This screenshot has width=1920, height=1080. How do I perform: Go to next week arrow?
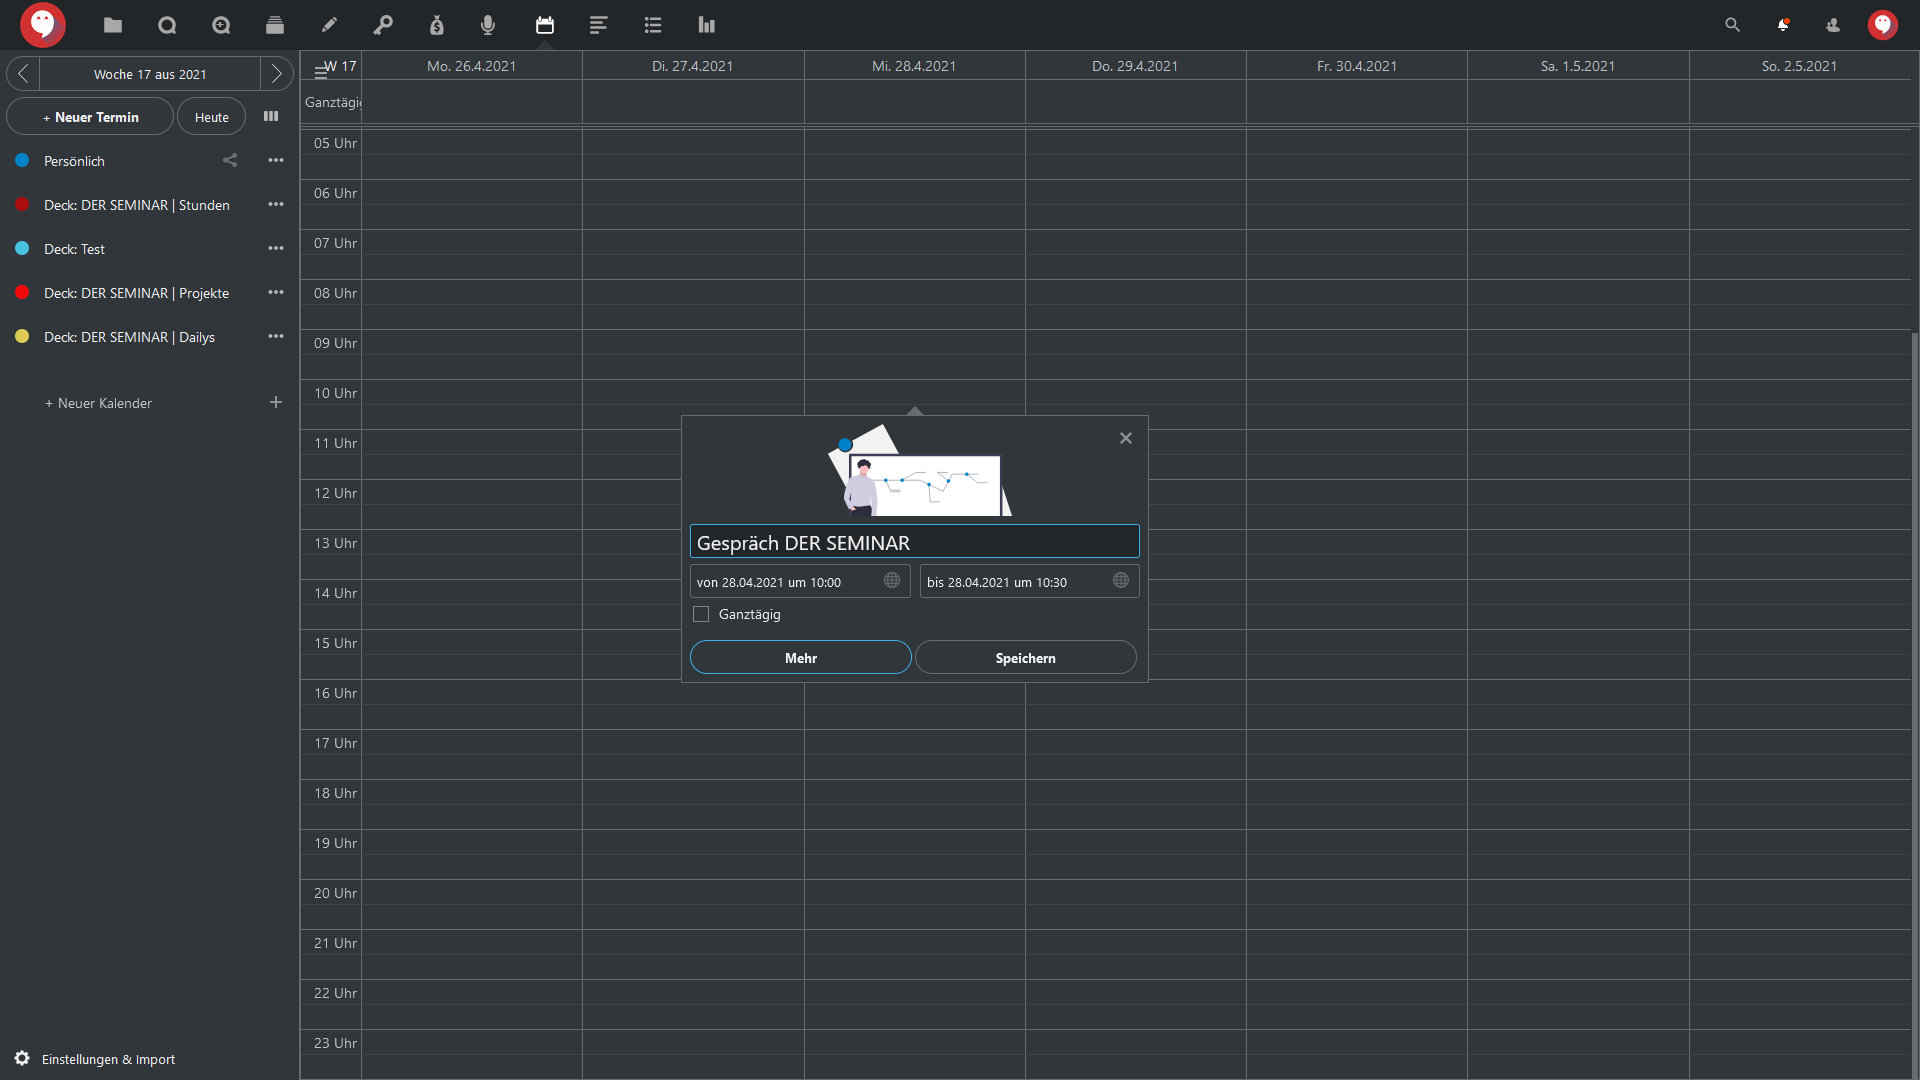pos(277,74)
